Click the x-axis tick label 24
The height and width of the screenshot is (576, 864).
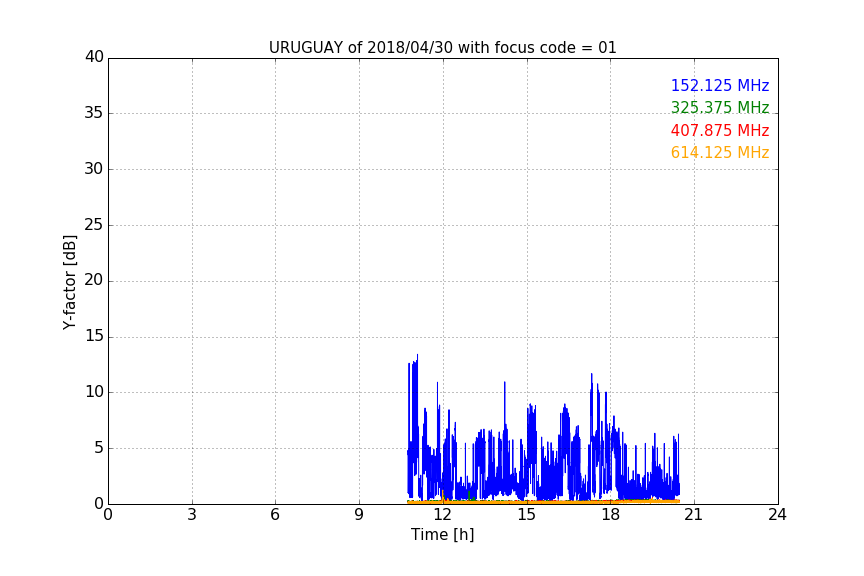(x=777, y=515)
